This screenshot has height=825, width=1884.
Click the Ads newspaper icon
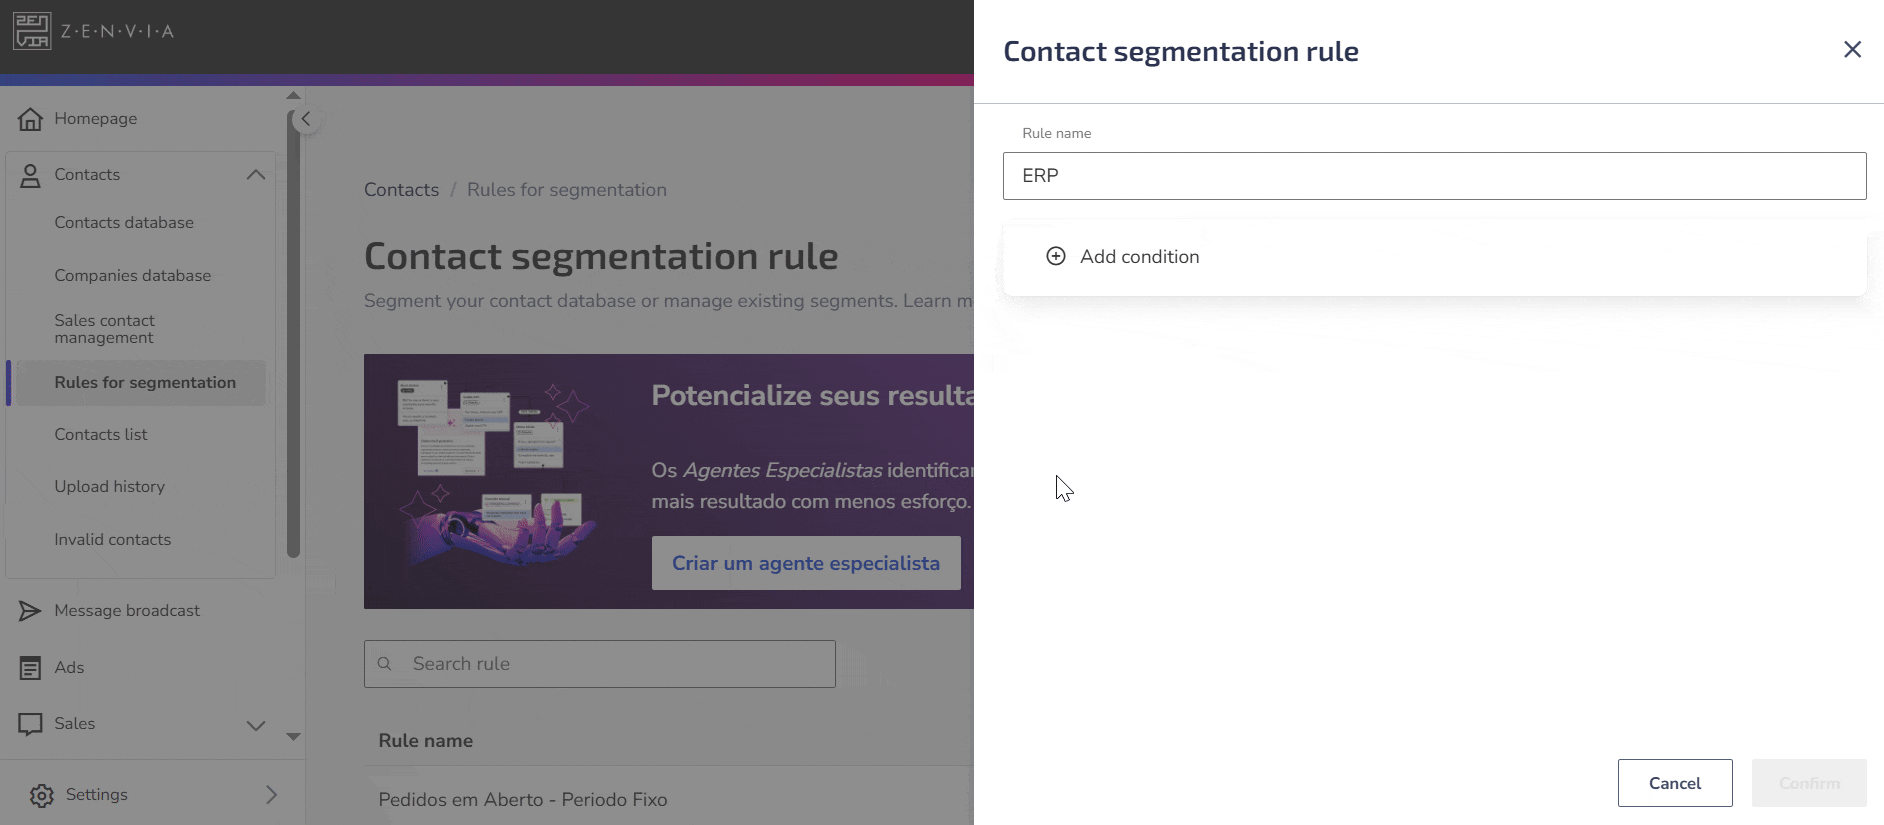pos(31,668)
